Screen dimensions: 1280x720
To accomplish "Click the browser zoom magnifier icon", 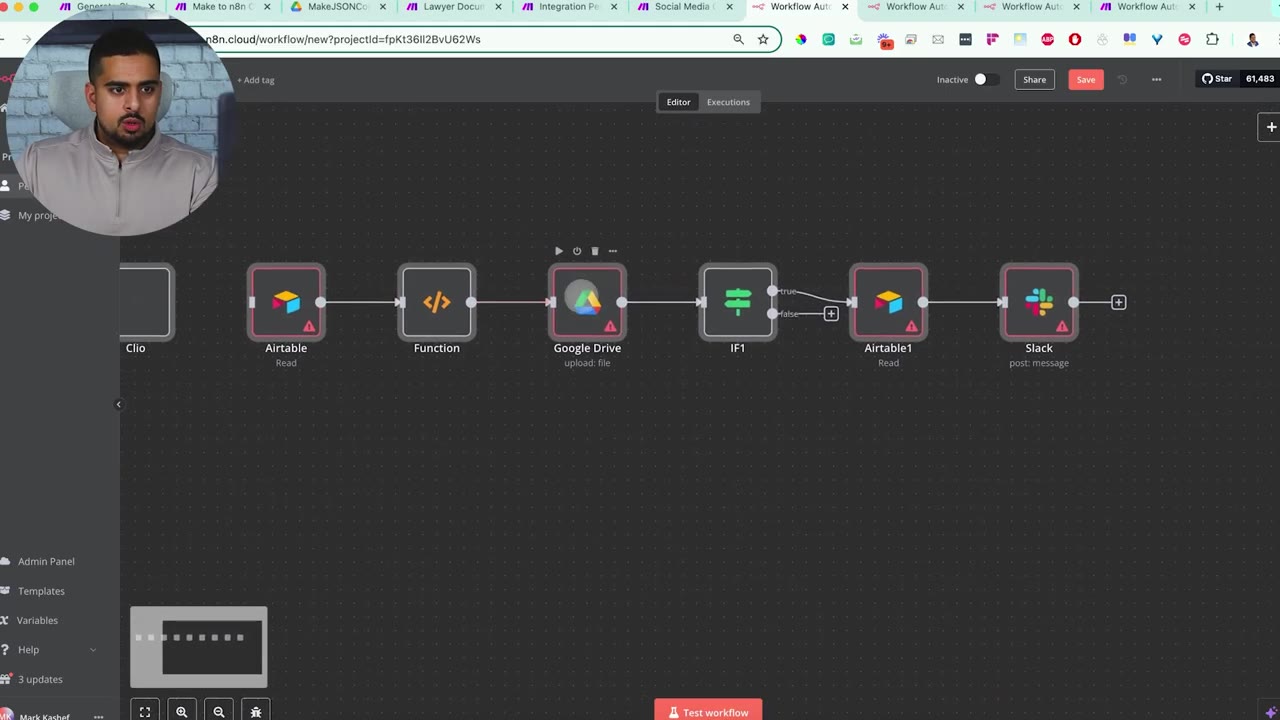I will tap(738, 39).
